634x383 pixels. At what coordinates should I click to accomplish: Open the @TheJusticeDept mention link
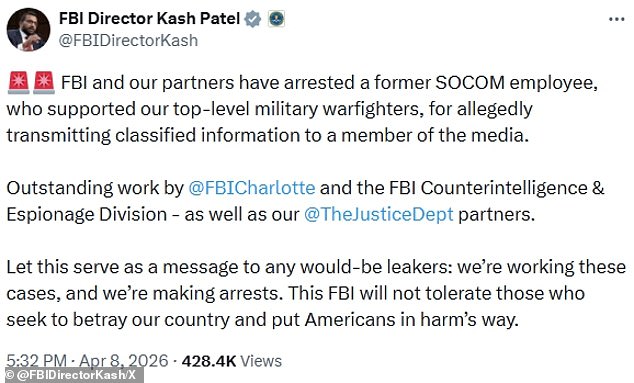(378, 214)
